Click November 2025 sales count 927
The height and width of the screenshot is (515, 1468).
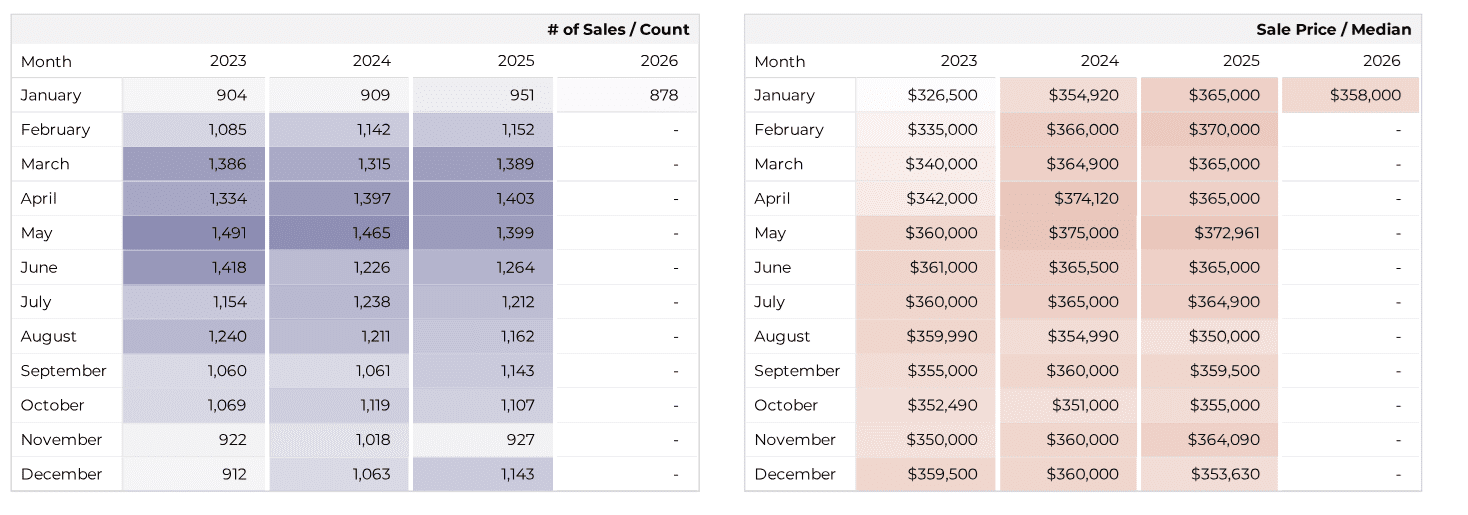(x=520, y=440)
